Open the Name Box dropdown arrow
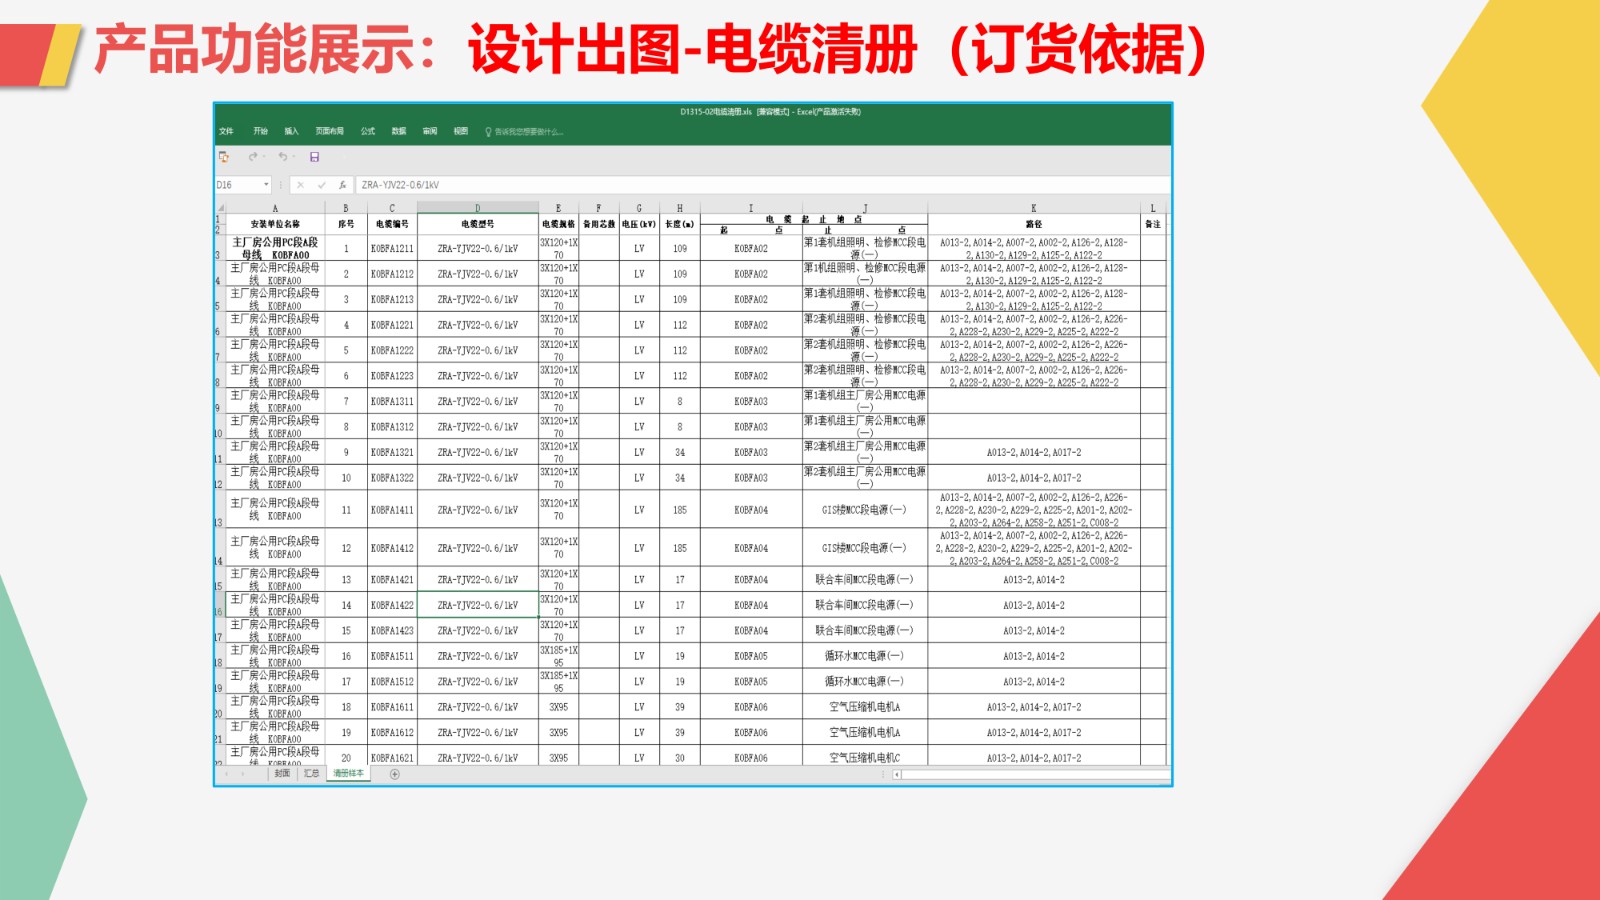The image size is (1600, 900). click(266, 185)
